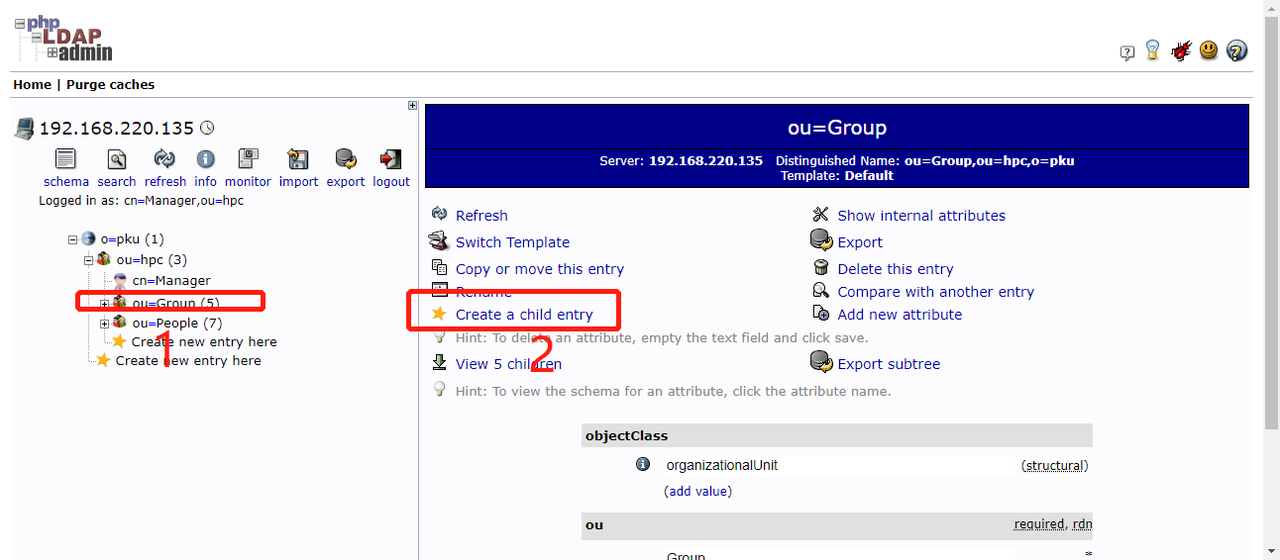Select cn=Manager in the tree
The height and width of the screenshot is (560, 1280).
click(x=171, y=281)
